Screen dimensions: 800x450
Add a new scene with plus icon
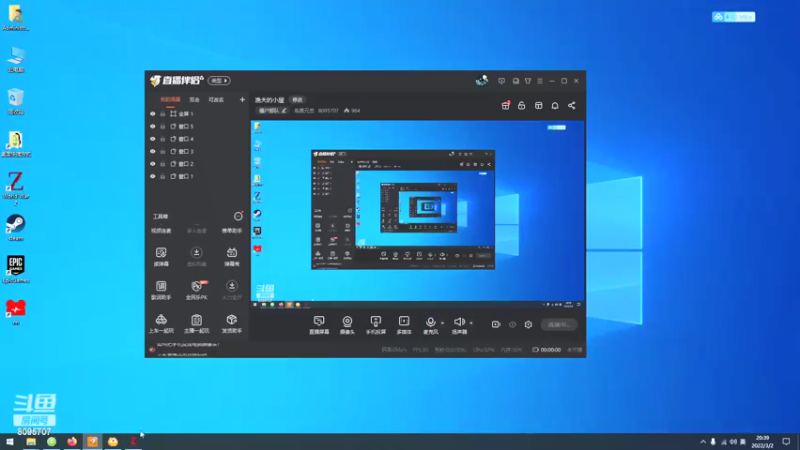tap(242, 99)
